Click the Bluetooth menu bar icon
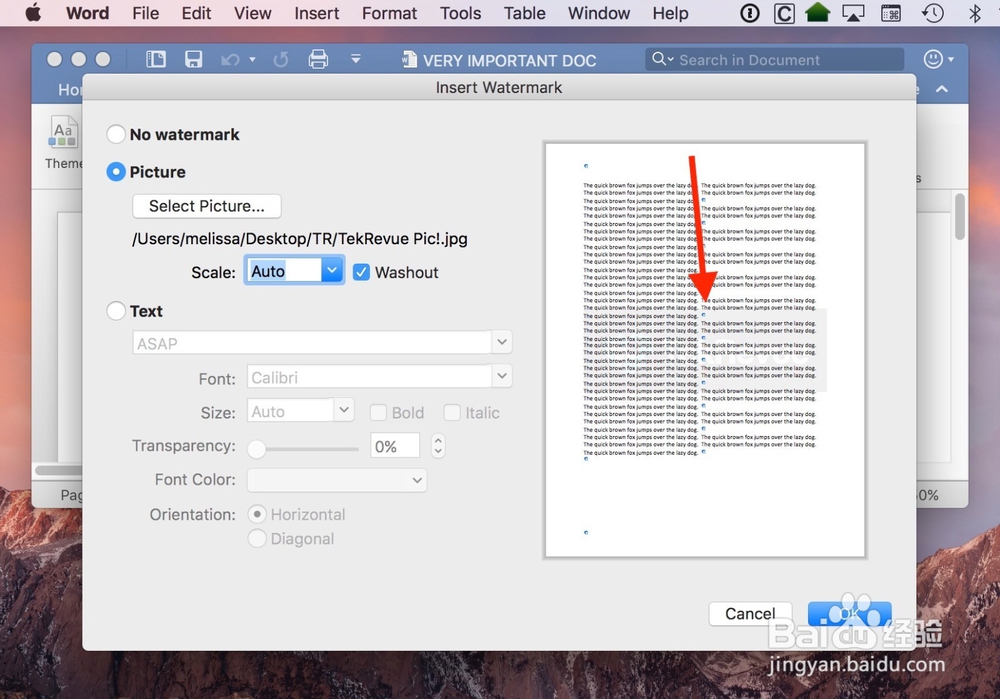1000x699 pixels. [974, 13]
